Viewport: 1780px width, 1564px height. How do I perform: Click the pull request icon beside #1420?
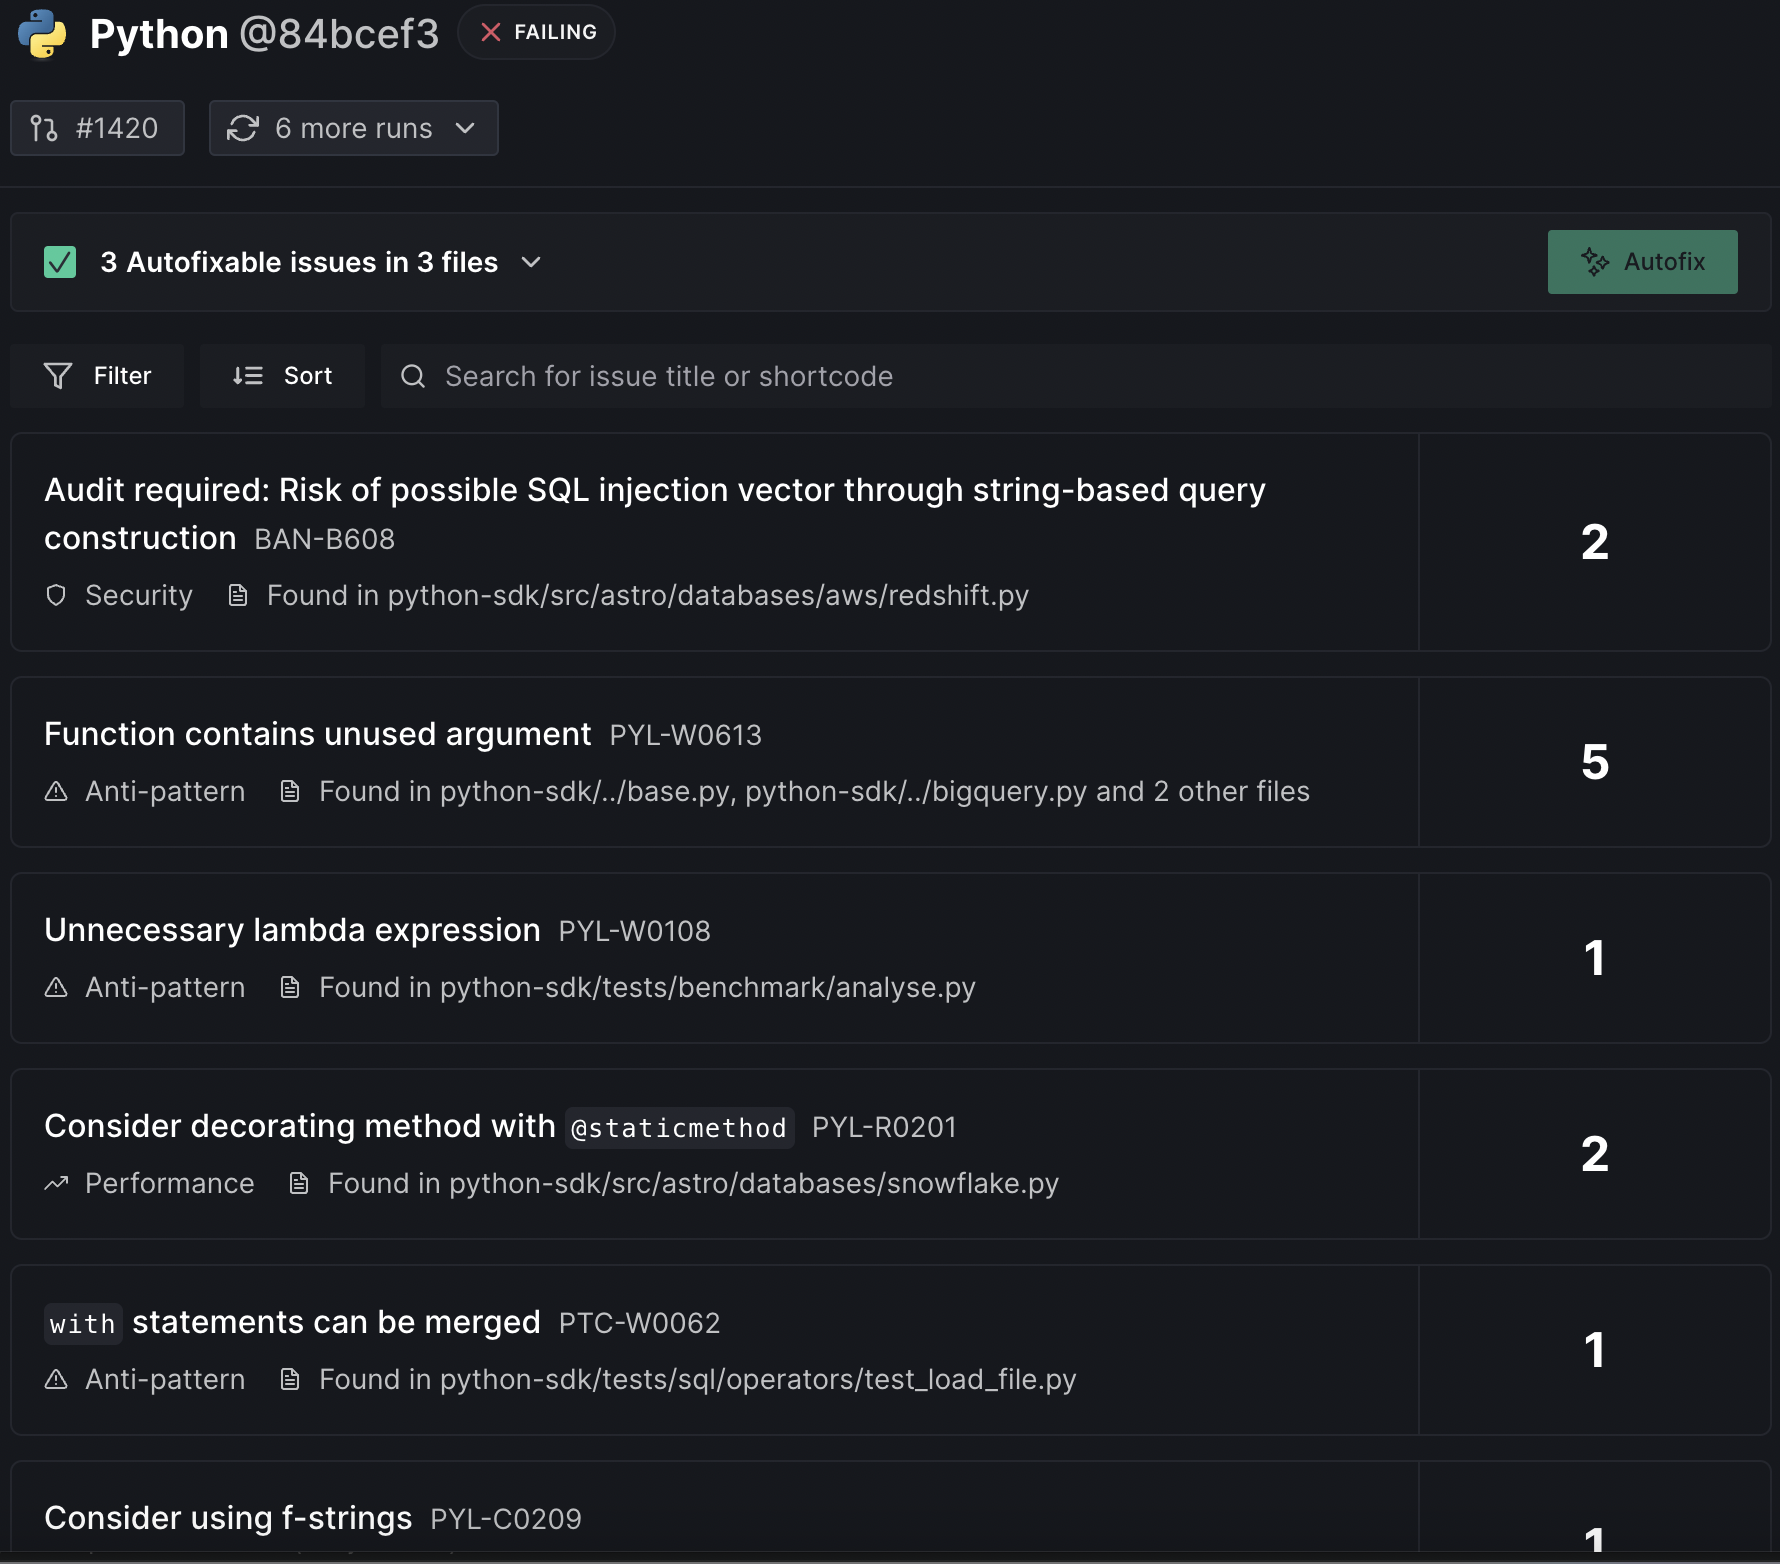tap(44, 128)
